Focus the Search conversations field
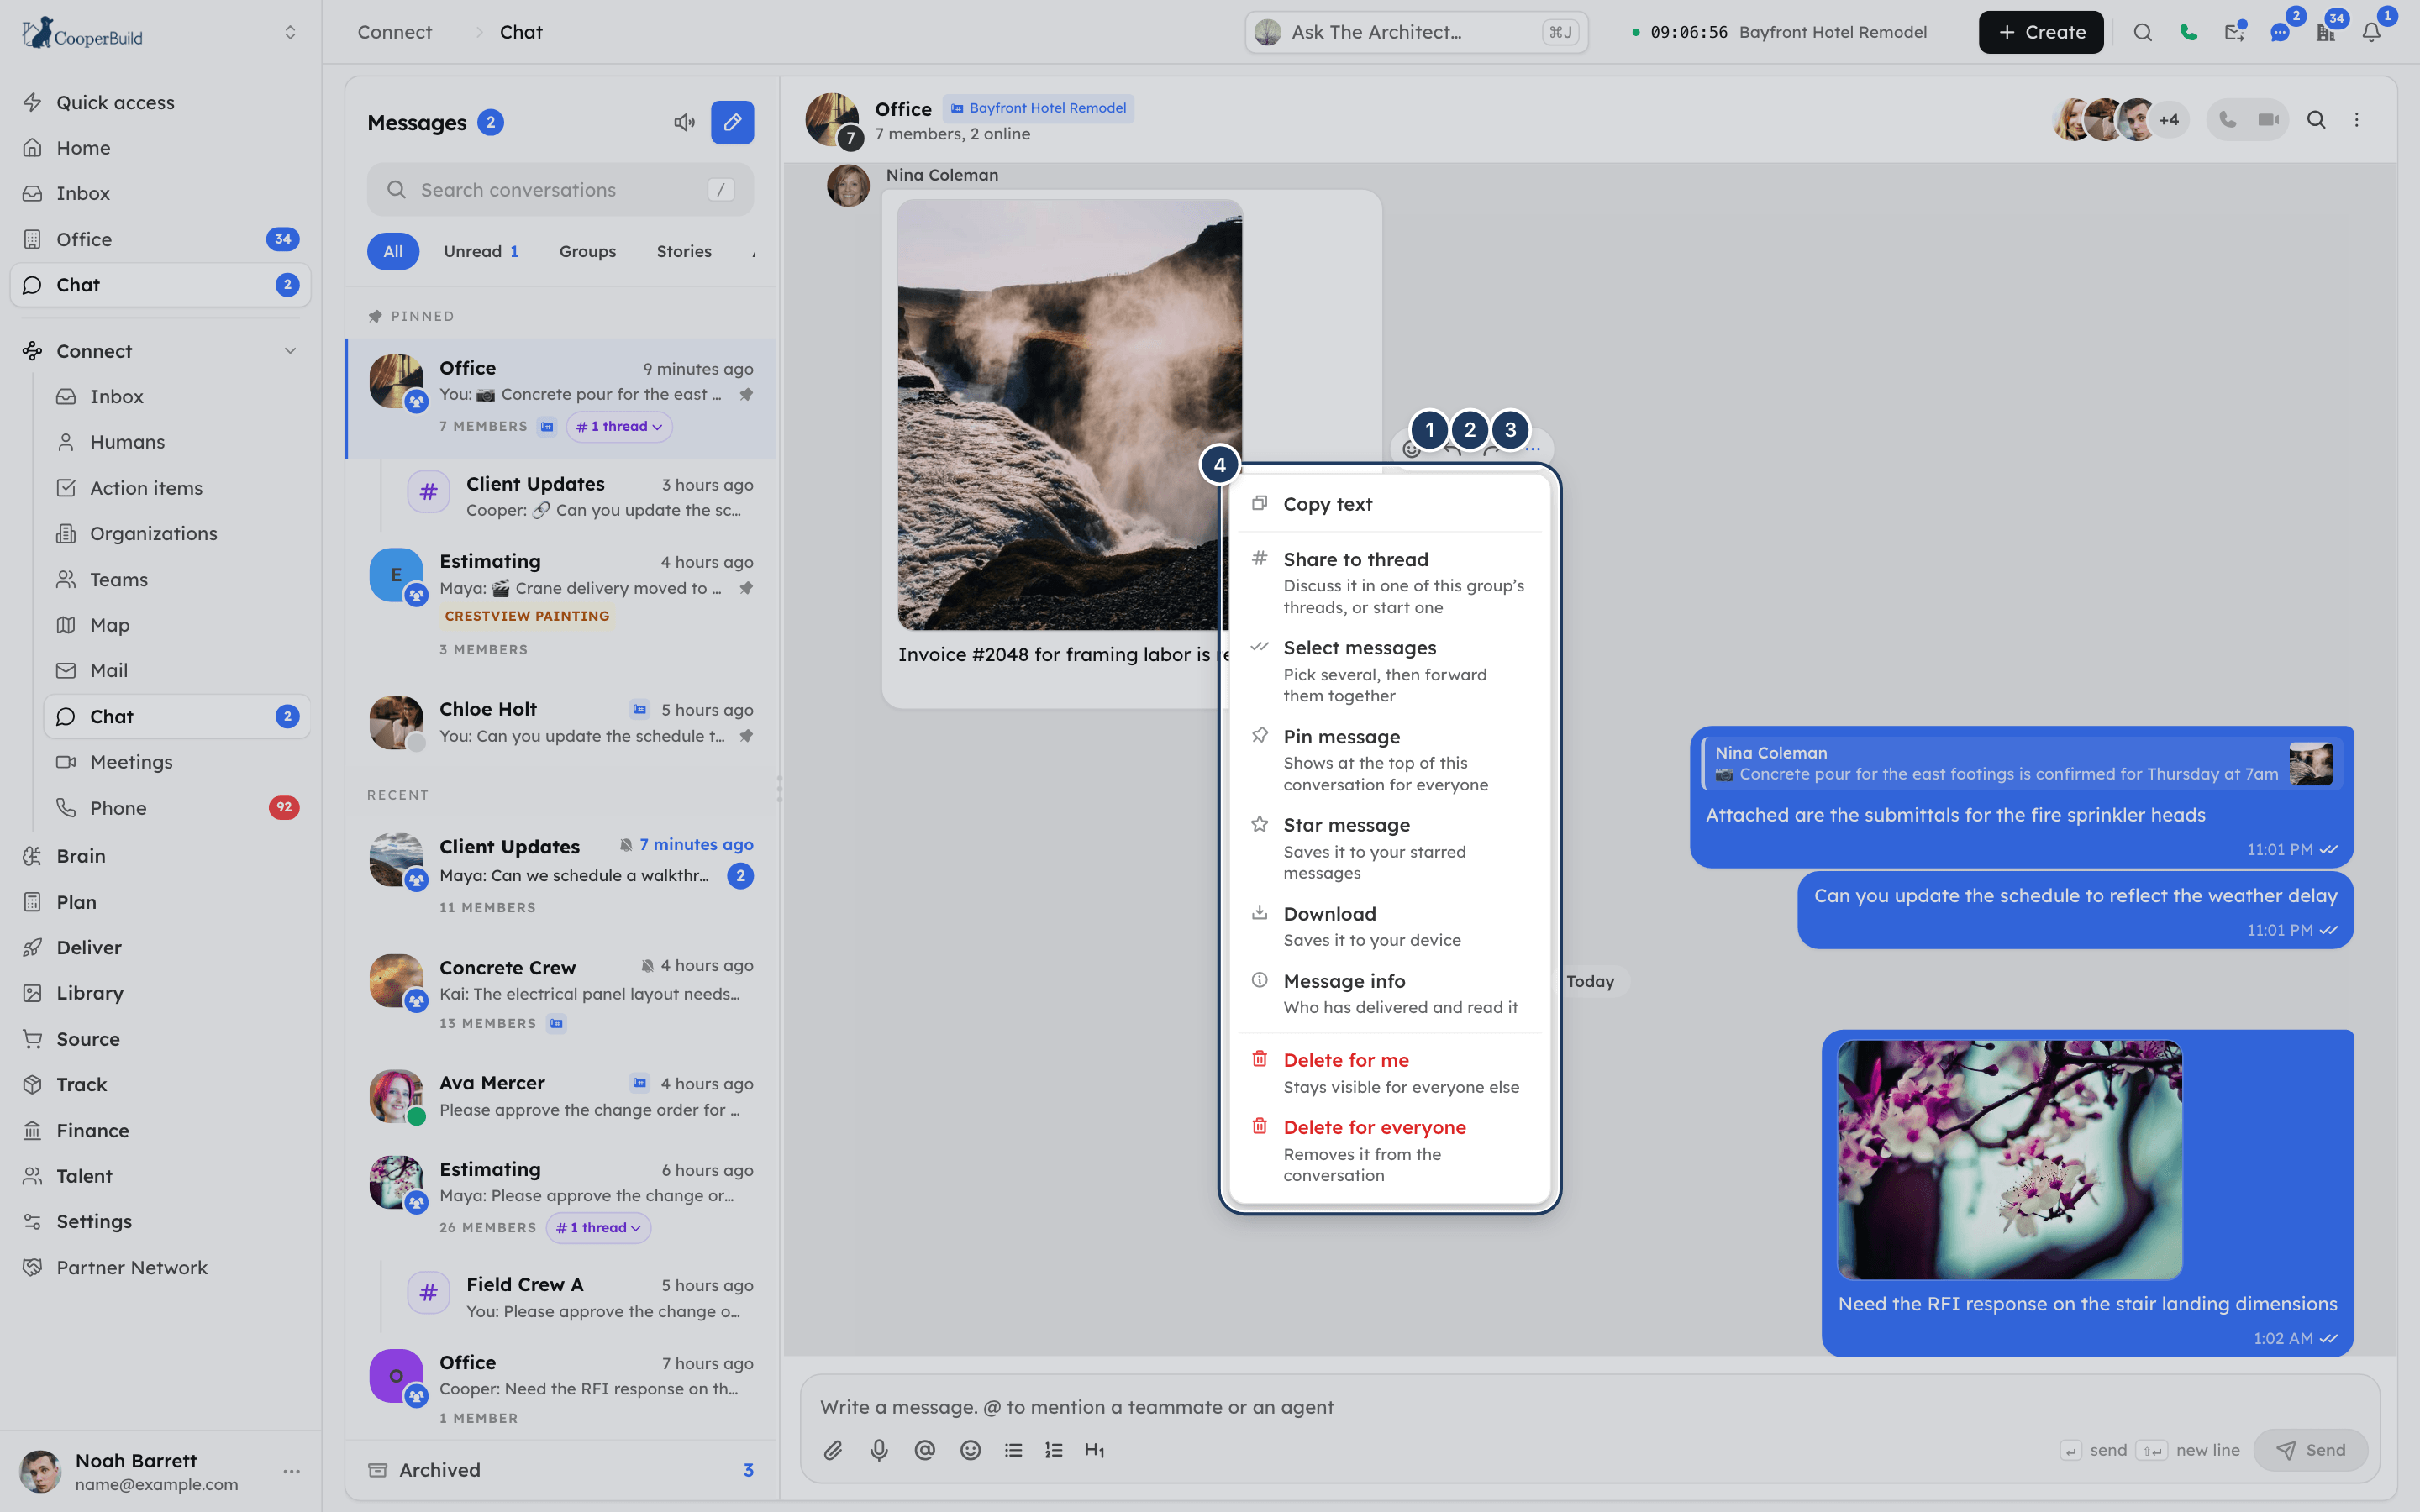 (x=560, y=190)
